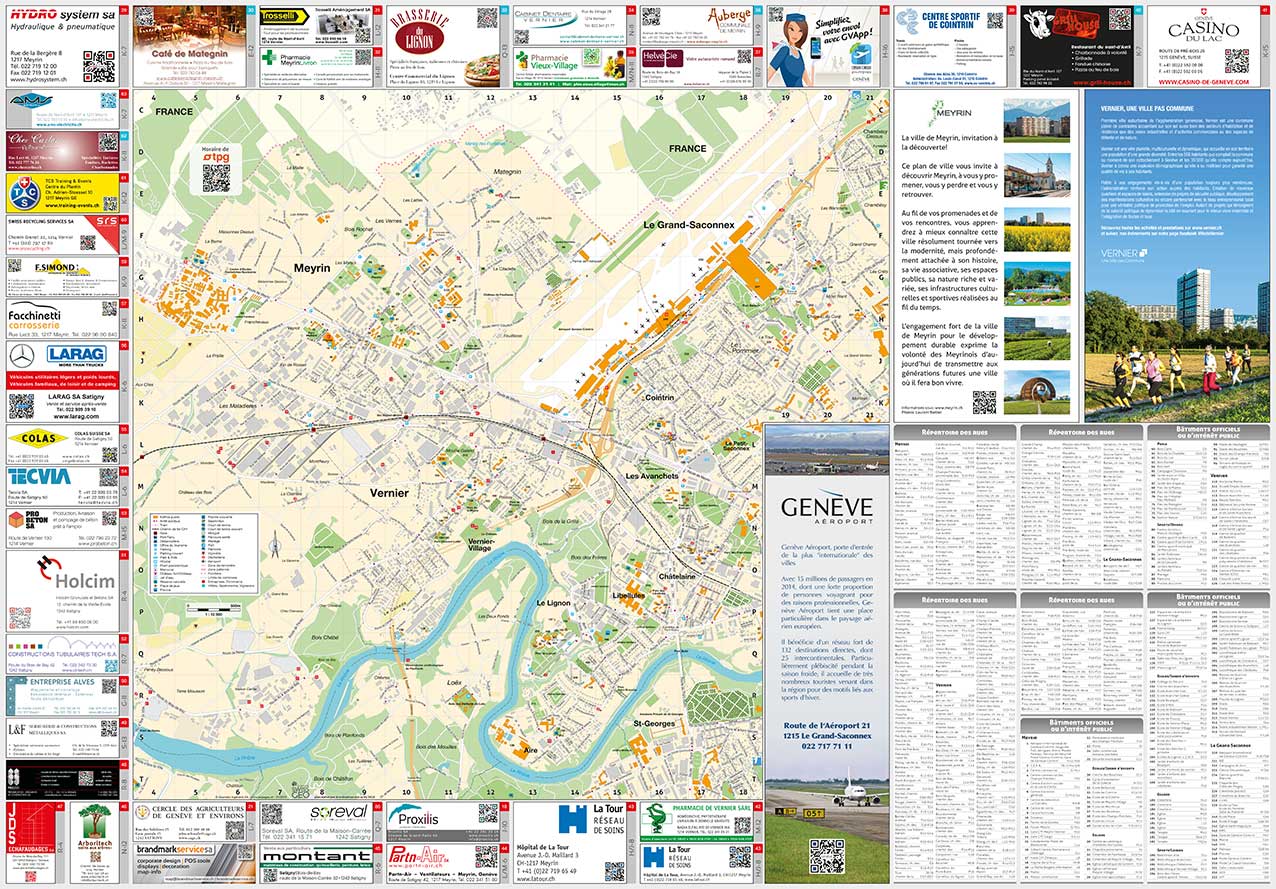1276x889 pixels.
Task: Click the tpg timetable QR code
Action: (218, 178)
